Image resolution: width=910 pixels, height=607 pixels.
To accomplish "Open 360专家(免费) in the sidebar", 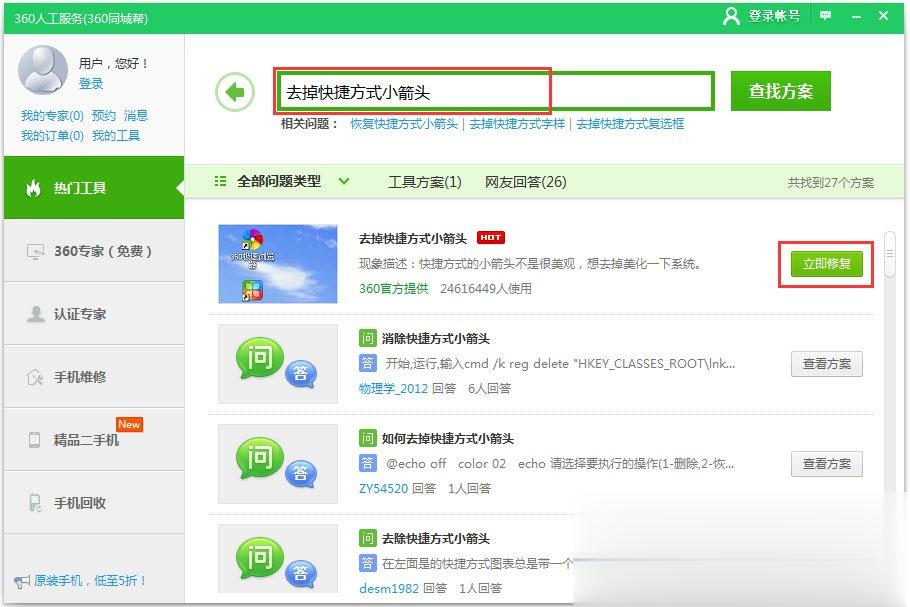I will click(94, 251).
